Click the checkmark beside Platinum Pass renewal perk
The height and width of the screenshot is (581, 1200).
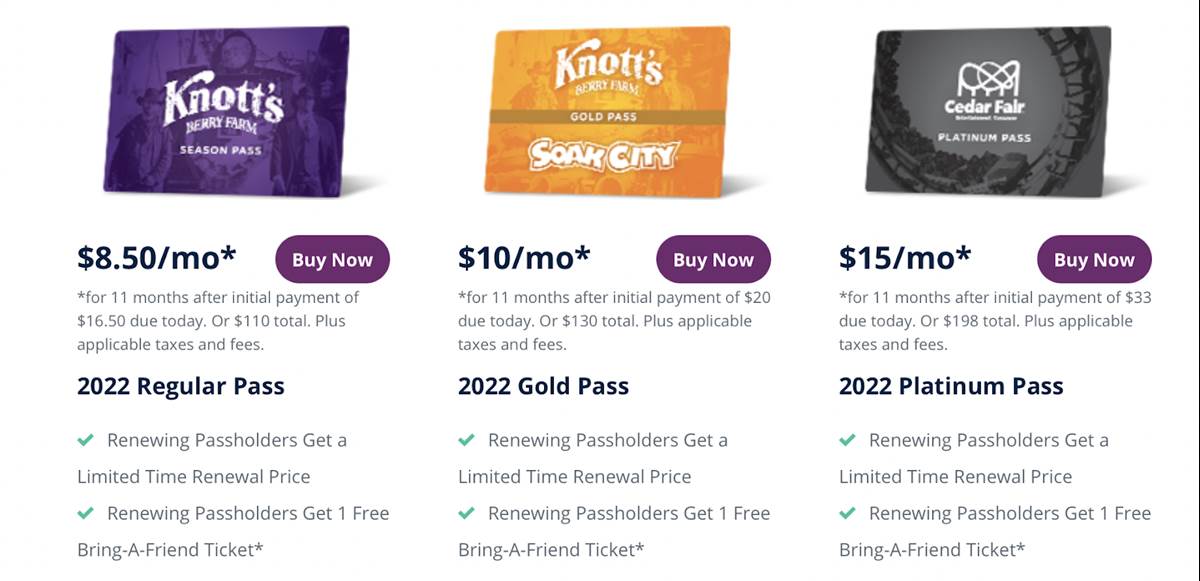click(847, 439)
